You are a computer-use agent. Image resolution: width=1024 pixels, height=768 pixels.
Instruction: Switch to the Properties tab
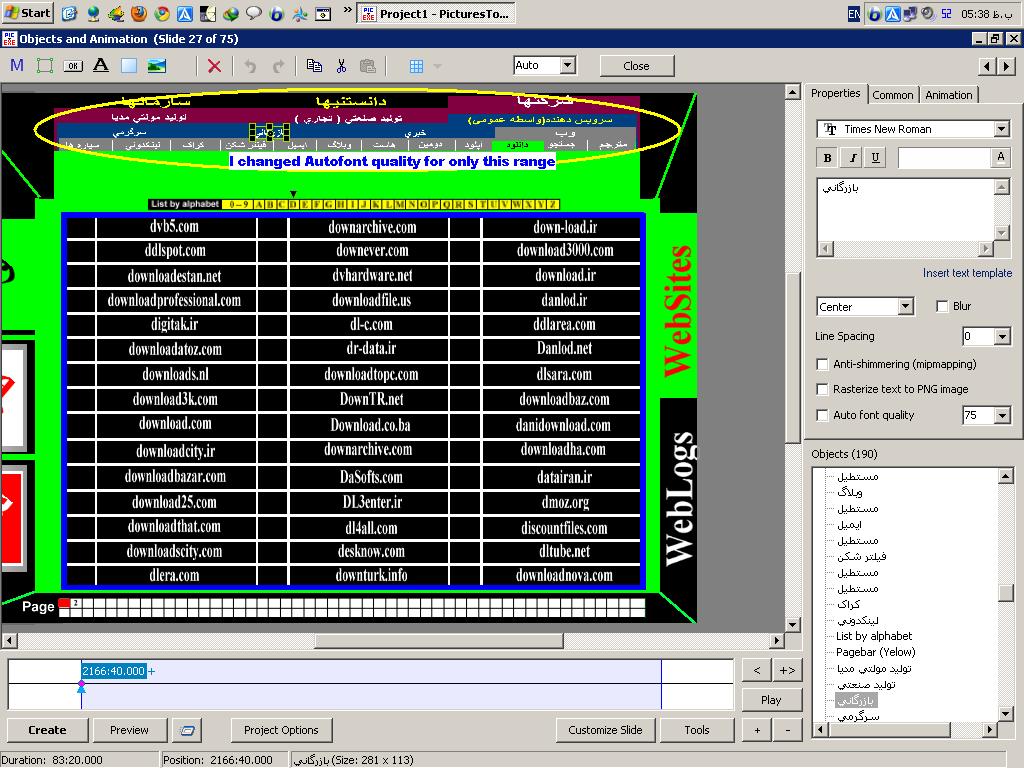(835, 94)
